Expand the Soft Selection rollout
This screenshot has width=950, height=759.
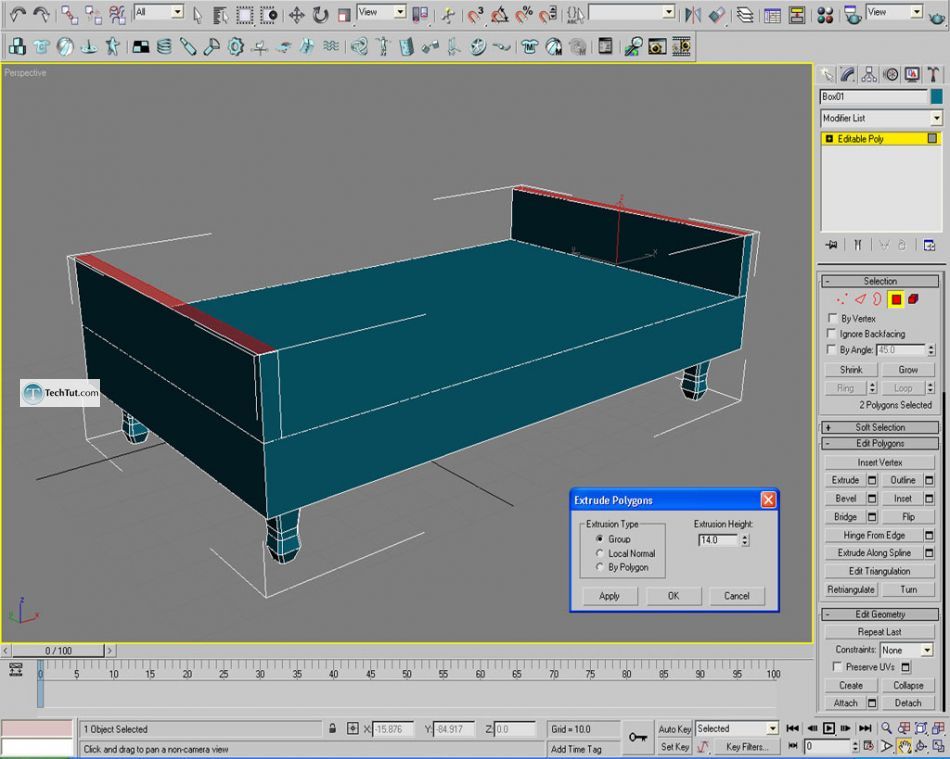tap(880, 427)
